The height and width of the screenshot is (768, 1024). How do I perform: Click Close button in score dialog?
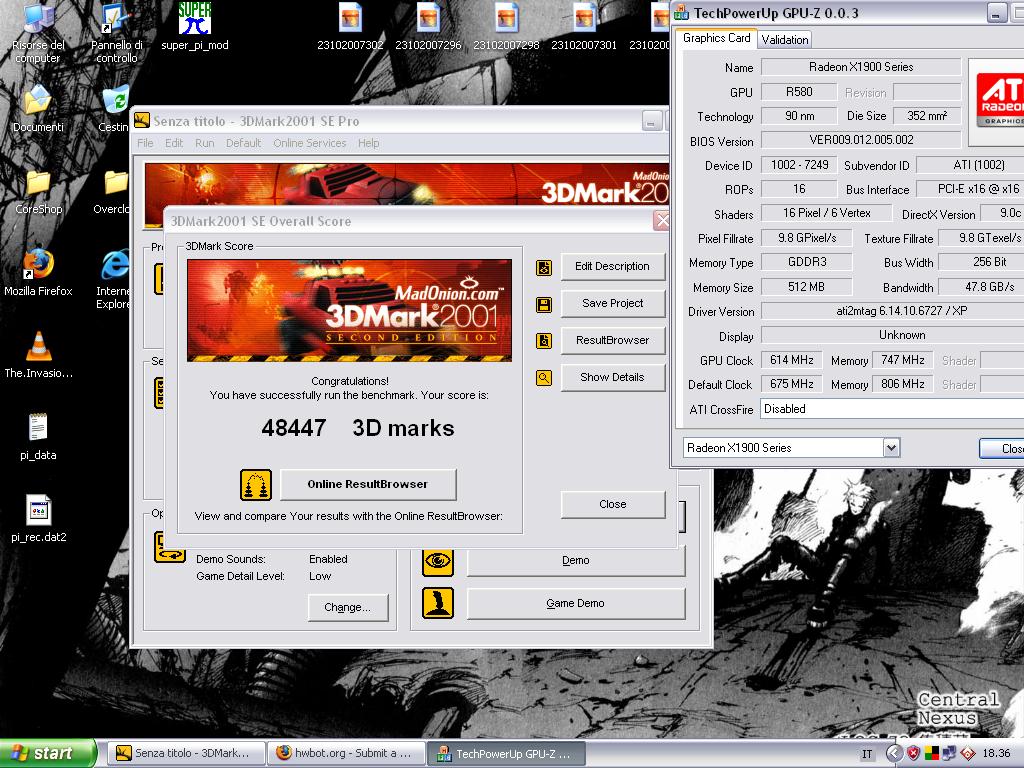click(613, 504)
